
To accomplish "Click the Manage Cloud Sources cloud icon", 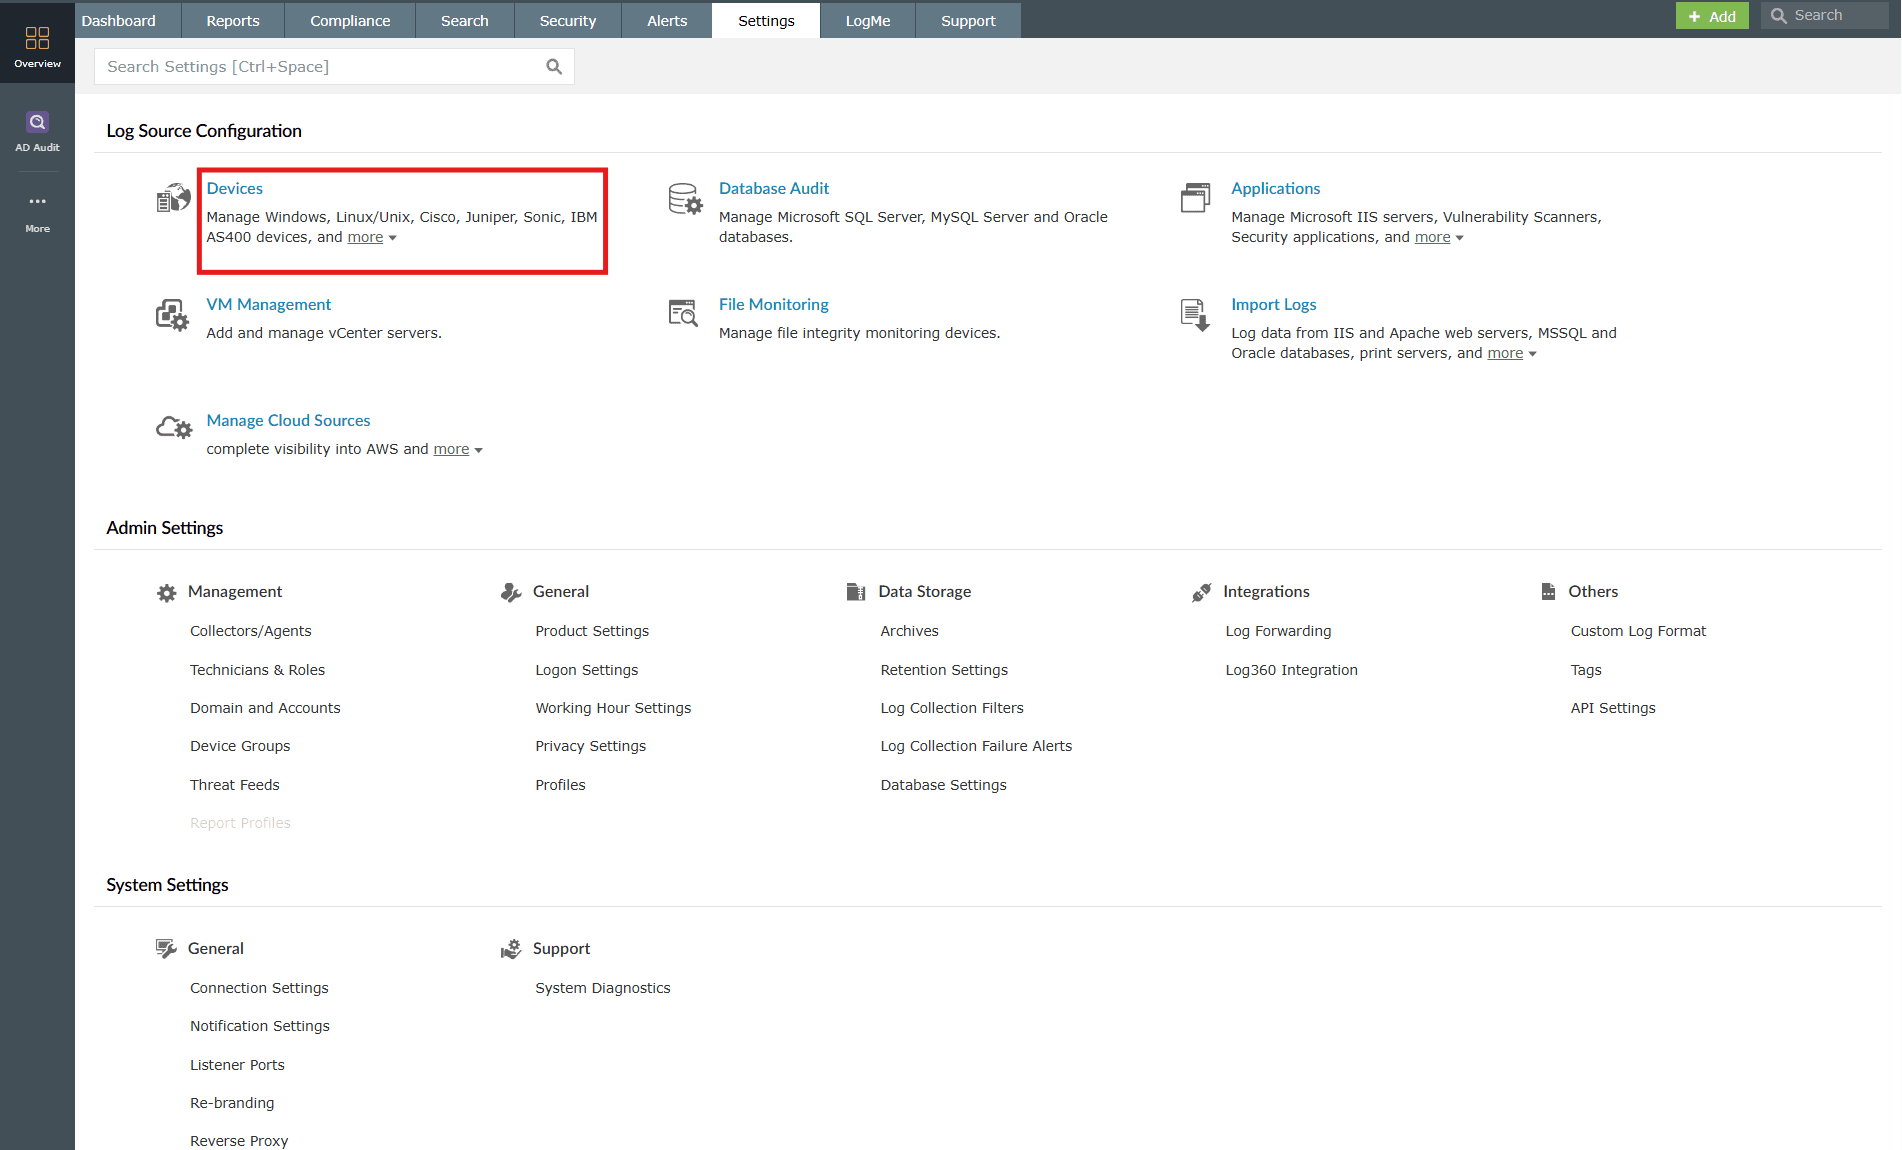I will click(x=173, y=426).
